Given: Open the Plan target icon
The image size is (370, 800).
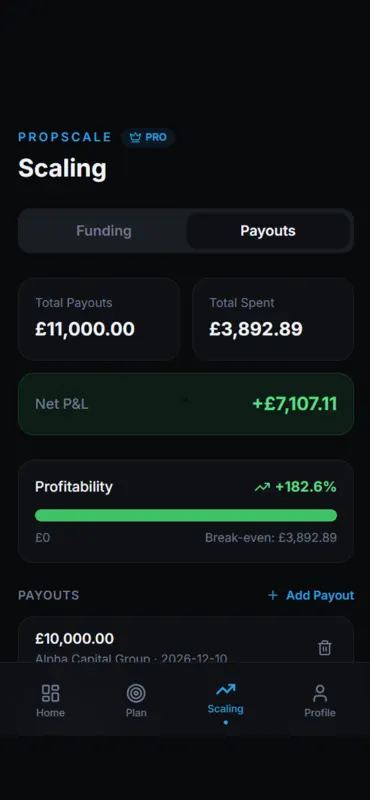Looking at the screenshot, I should click(136, 693).
